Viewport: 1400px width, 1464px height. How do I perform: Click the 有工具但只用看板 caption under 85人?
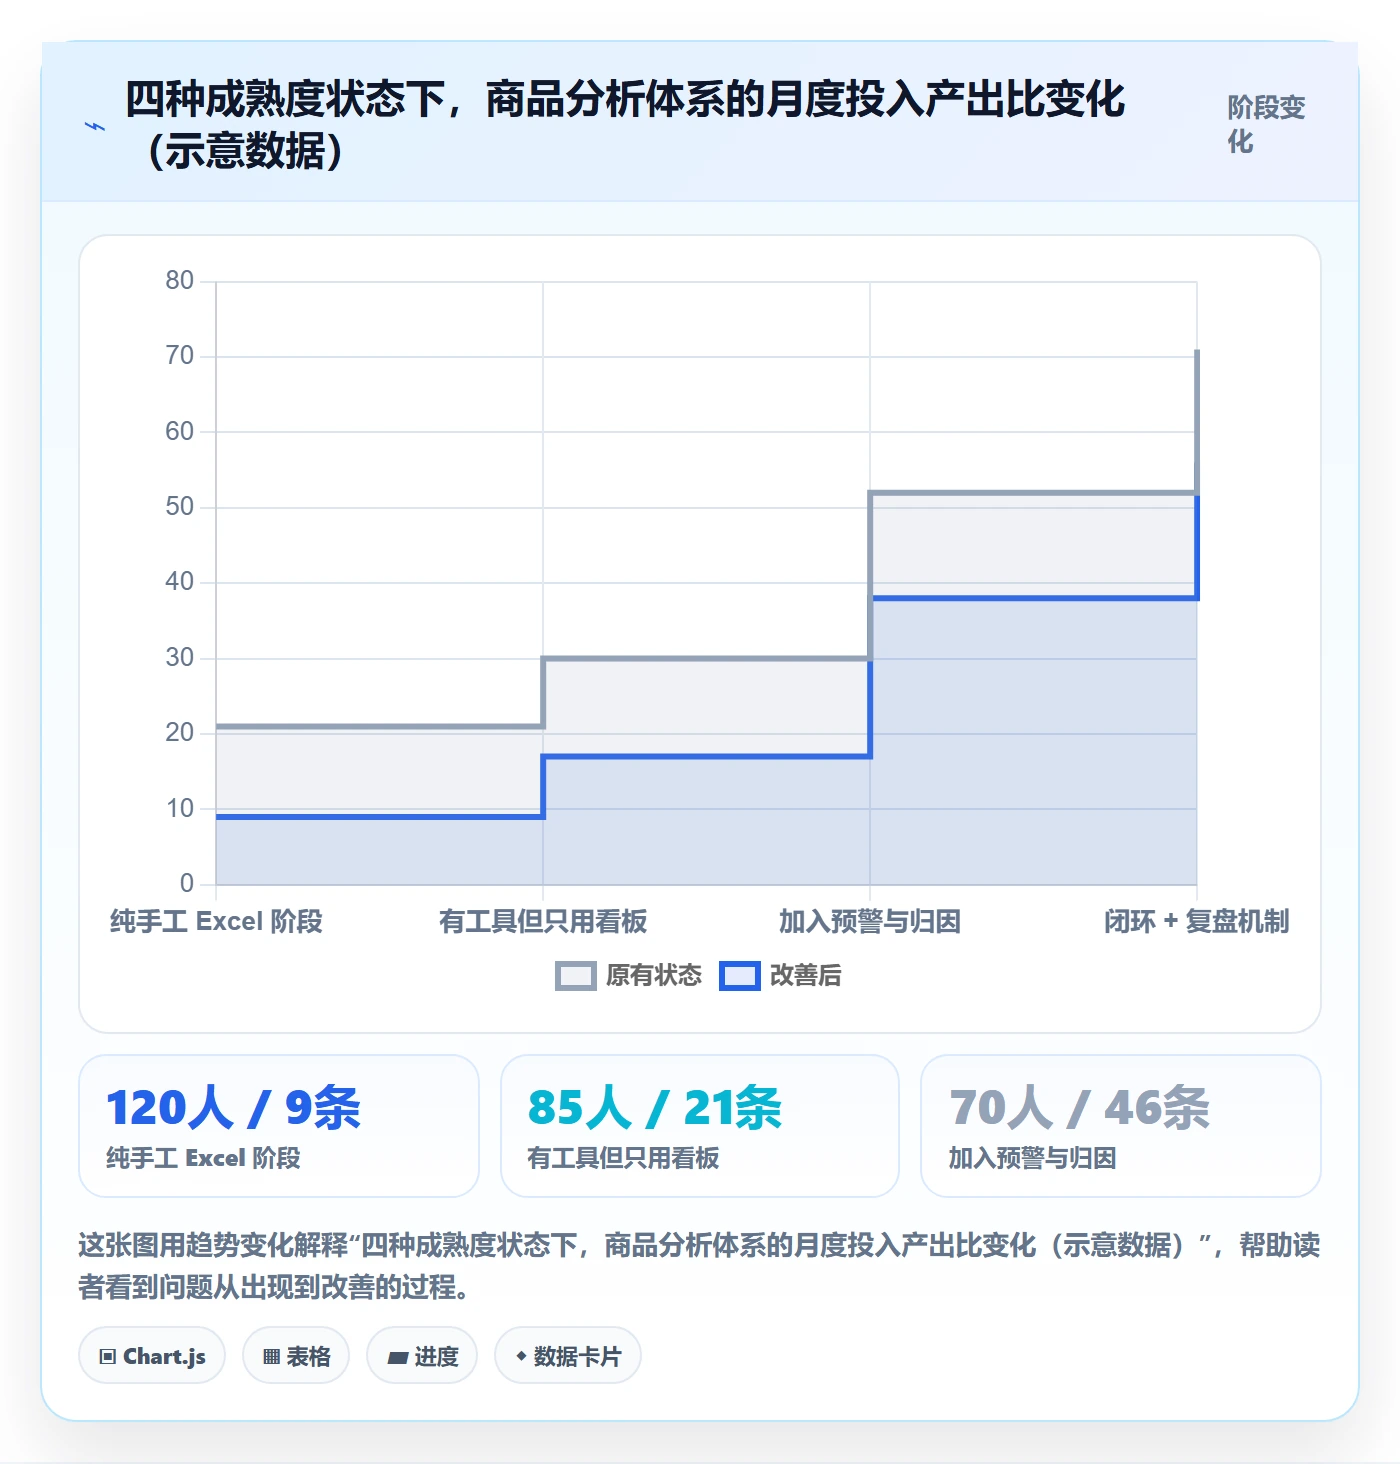[x=623, y=1158]
